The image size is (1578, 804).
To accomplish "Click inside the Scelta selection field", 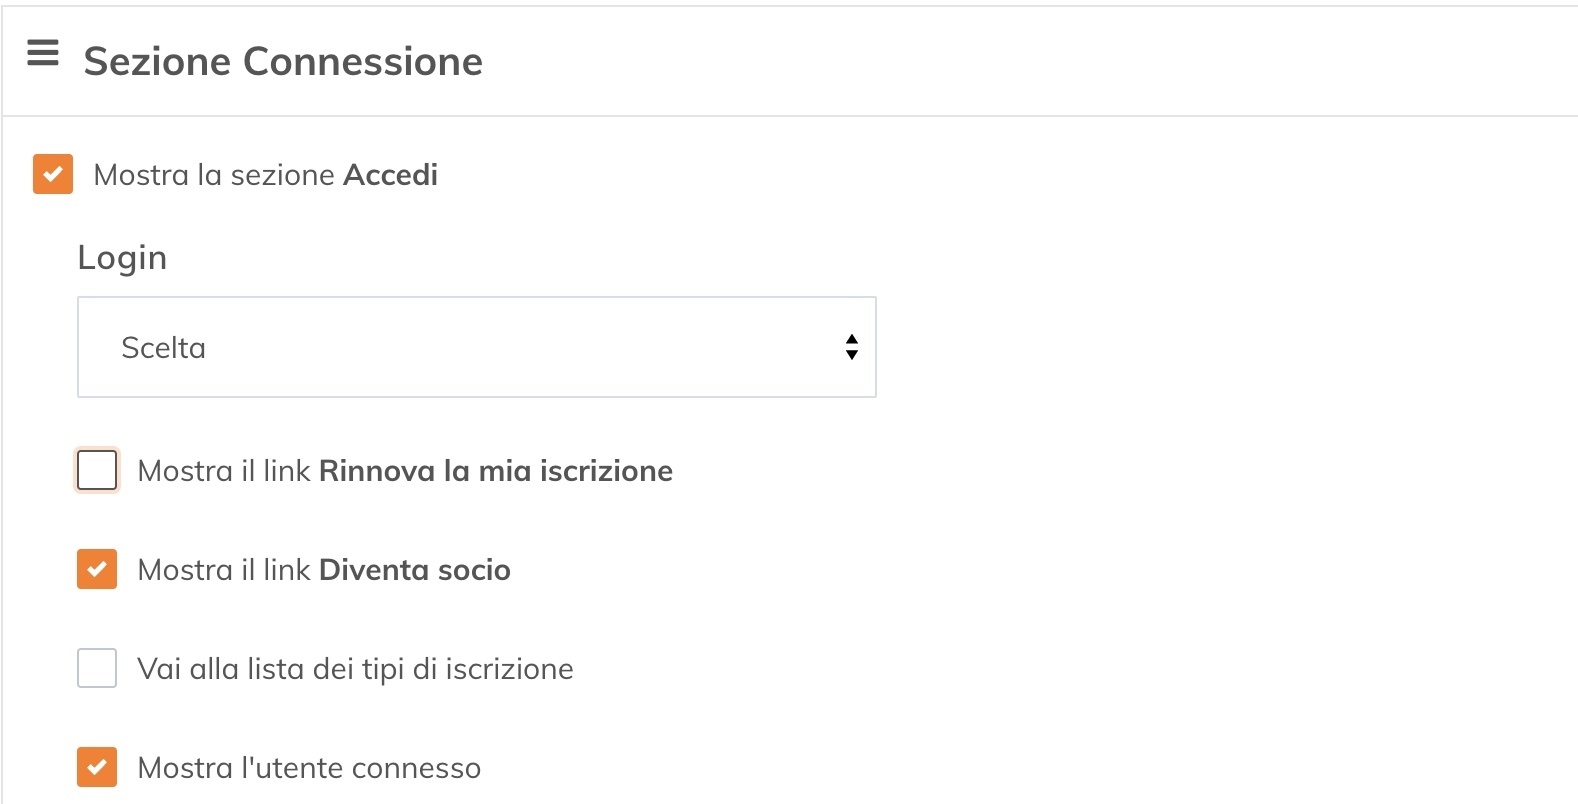I will (400, 347).
